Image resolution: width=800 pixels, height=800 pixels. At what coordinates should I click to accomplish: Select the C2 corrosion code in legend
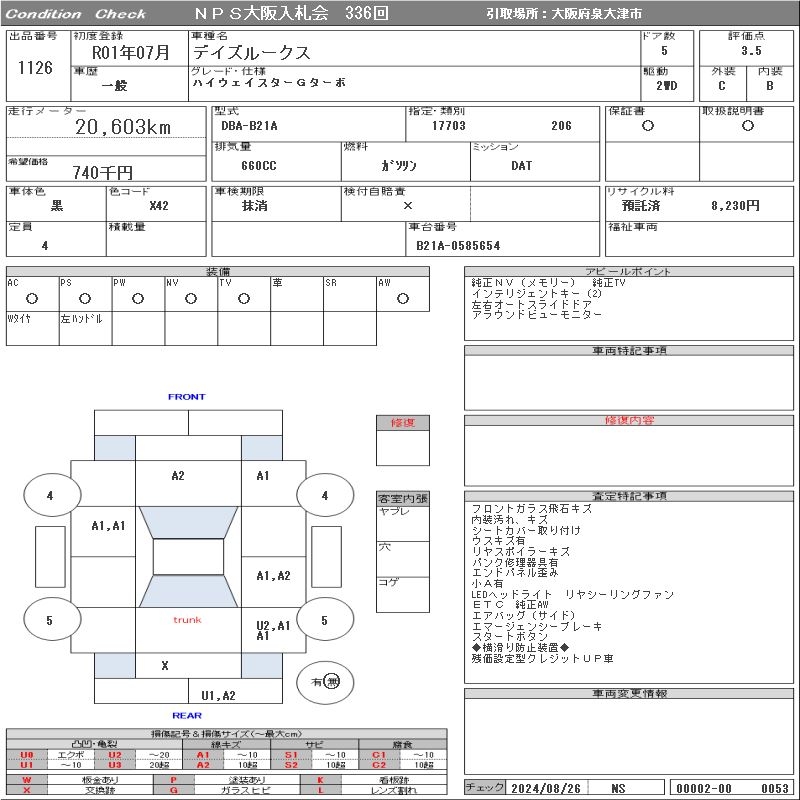click(379, 765)
